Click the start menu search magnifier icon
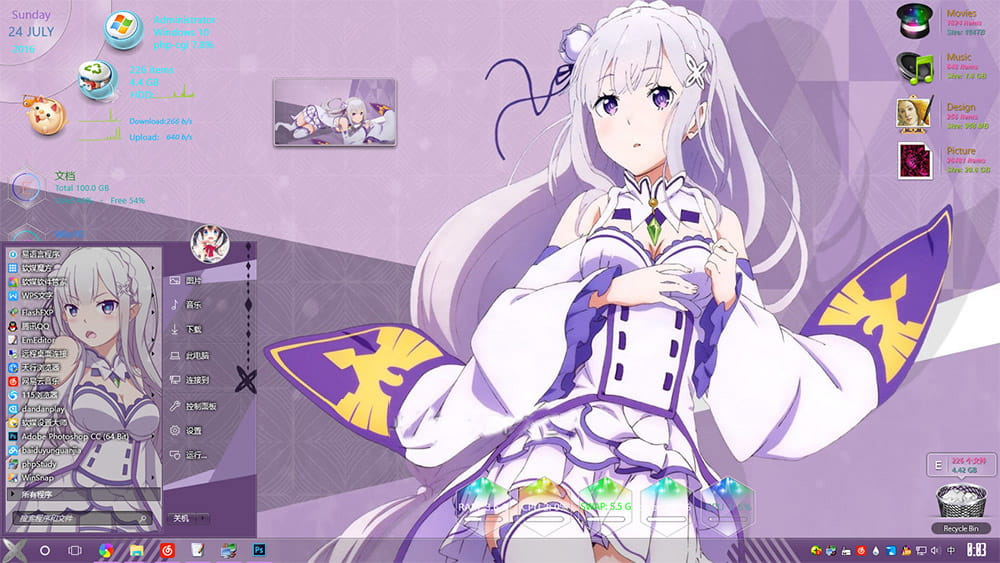 pyautogui.click(x=143, y=519)
